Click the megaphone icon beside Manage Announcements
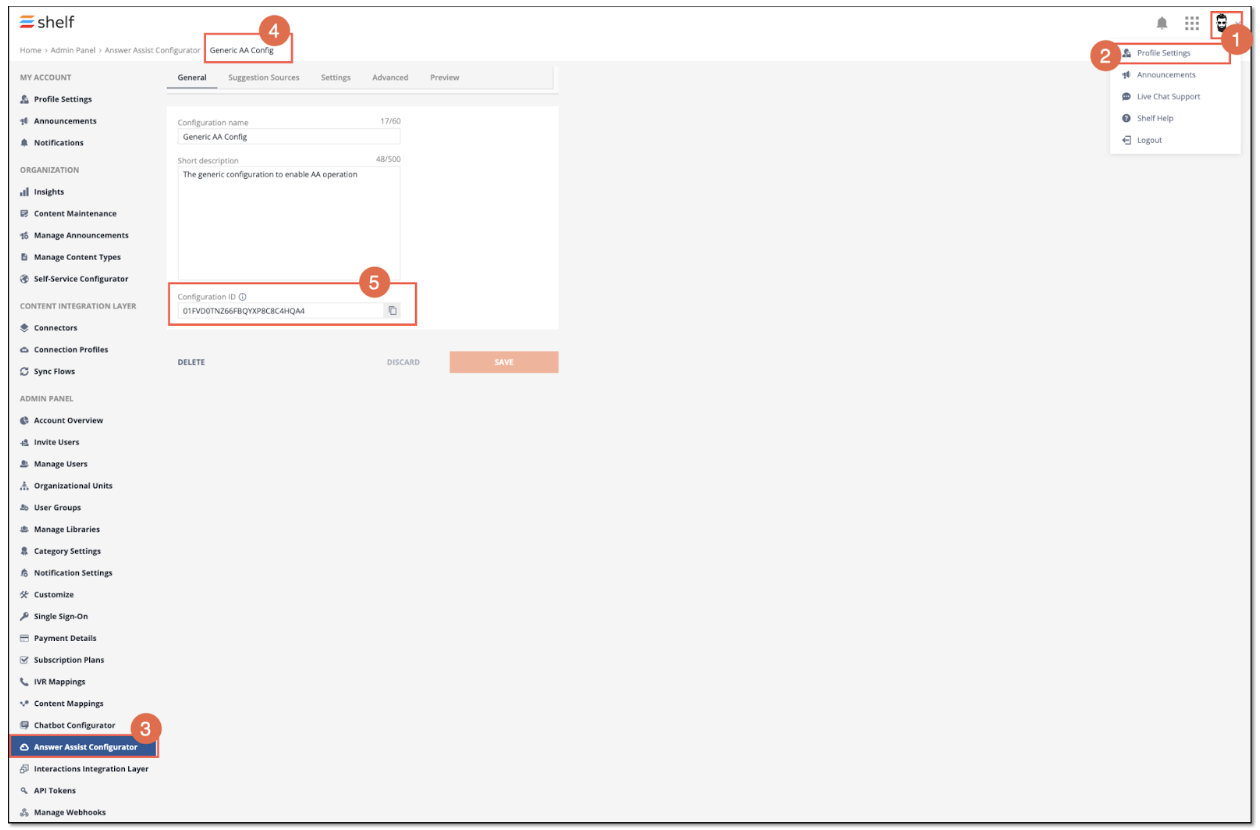This screenshot has height=830, width=1260. [24, 236]
